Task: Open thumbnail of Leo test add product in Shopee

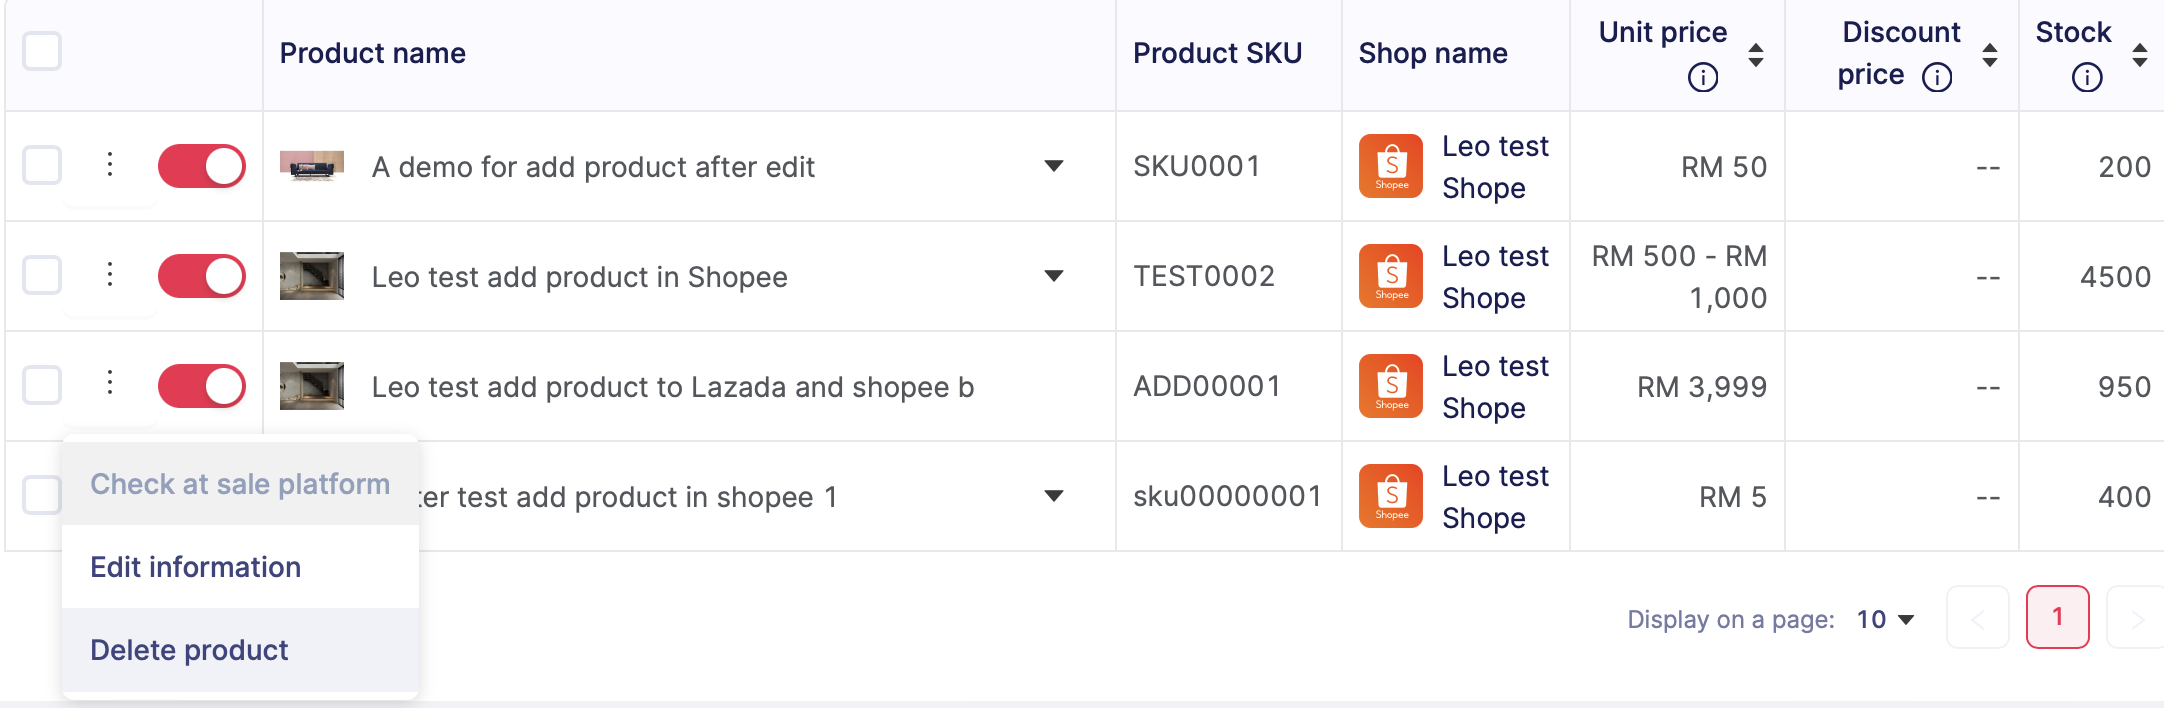Action: 311,276
